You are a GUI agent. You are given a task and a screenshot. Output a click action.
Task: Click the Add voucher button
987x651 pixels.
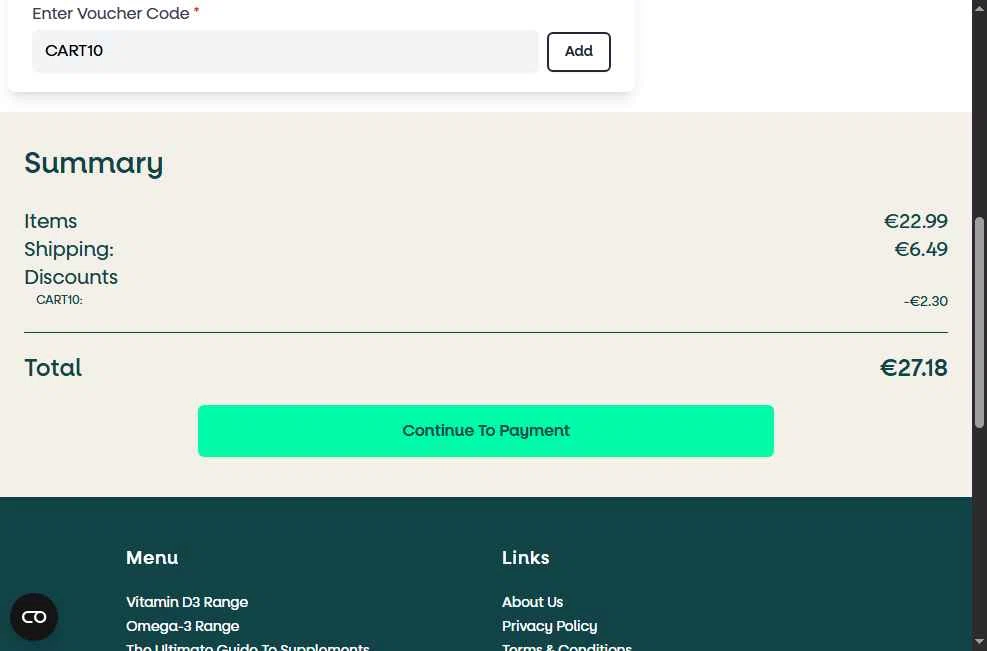click(x=578, y=52)
